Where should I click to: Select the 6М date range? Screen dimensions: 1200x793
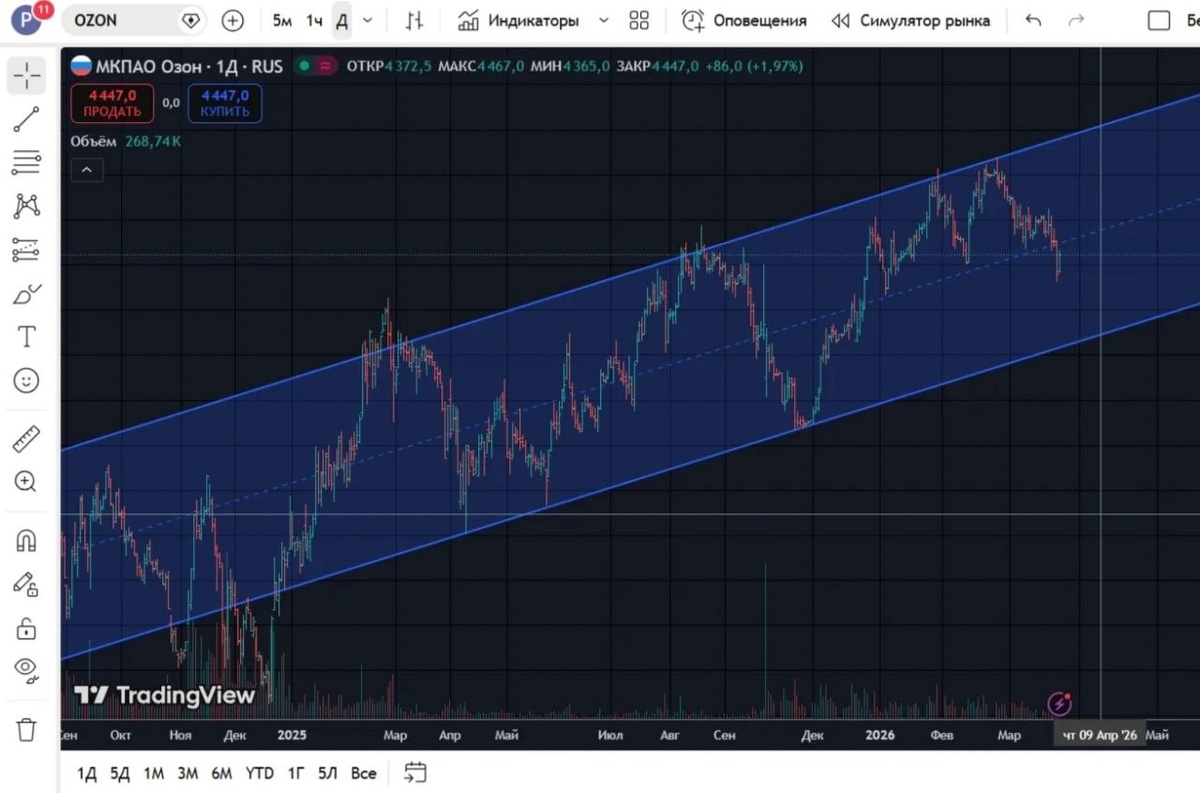pyautogui.click(x=222, y=773)
